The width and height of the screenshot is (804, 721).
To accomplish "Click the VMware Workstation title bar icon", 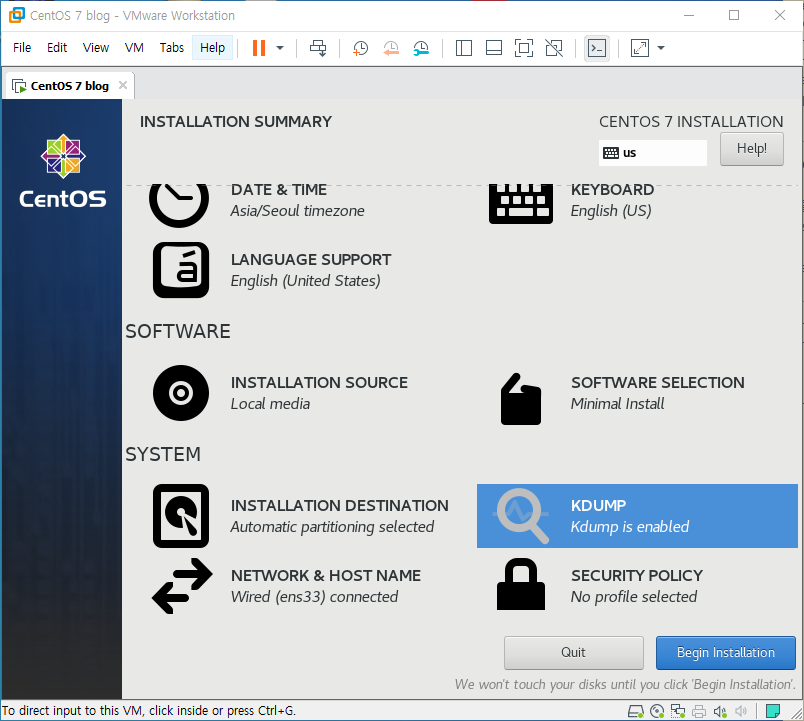I will pos(16,15).
